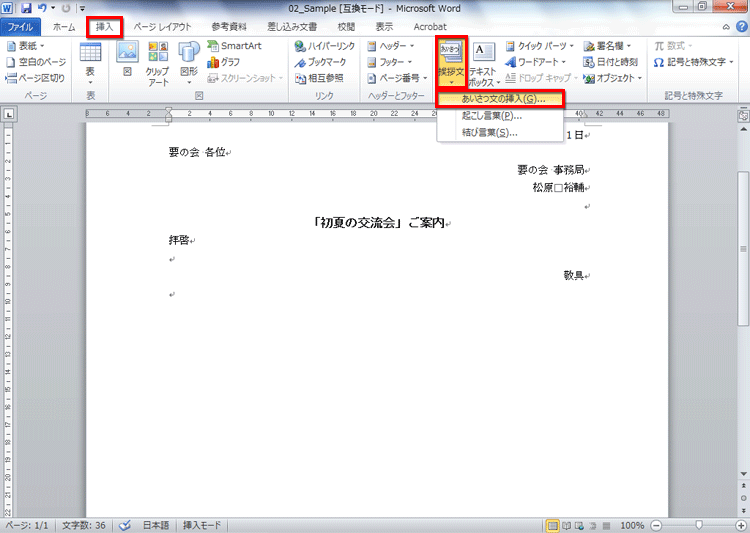This screenshot has width=750, height=533.
Task: Switch to Web Layout view
Action: pyautogui.click(x=579, y=525)
